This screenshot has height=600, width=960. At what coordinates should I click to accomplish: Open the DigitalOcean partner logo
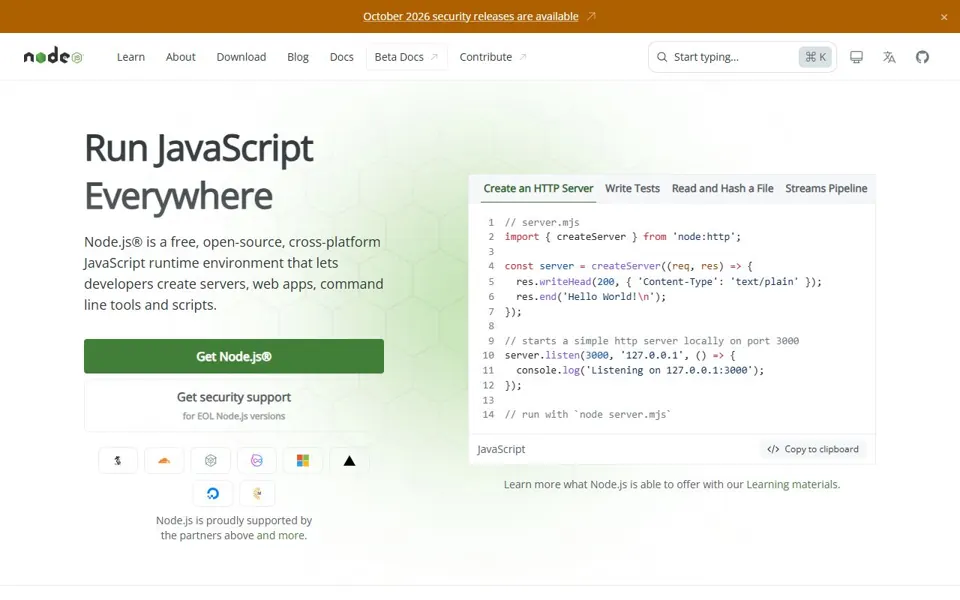[212, 493]
